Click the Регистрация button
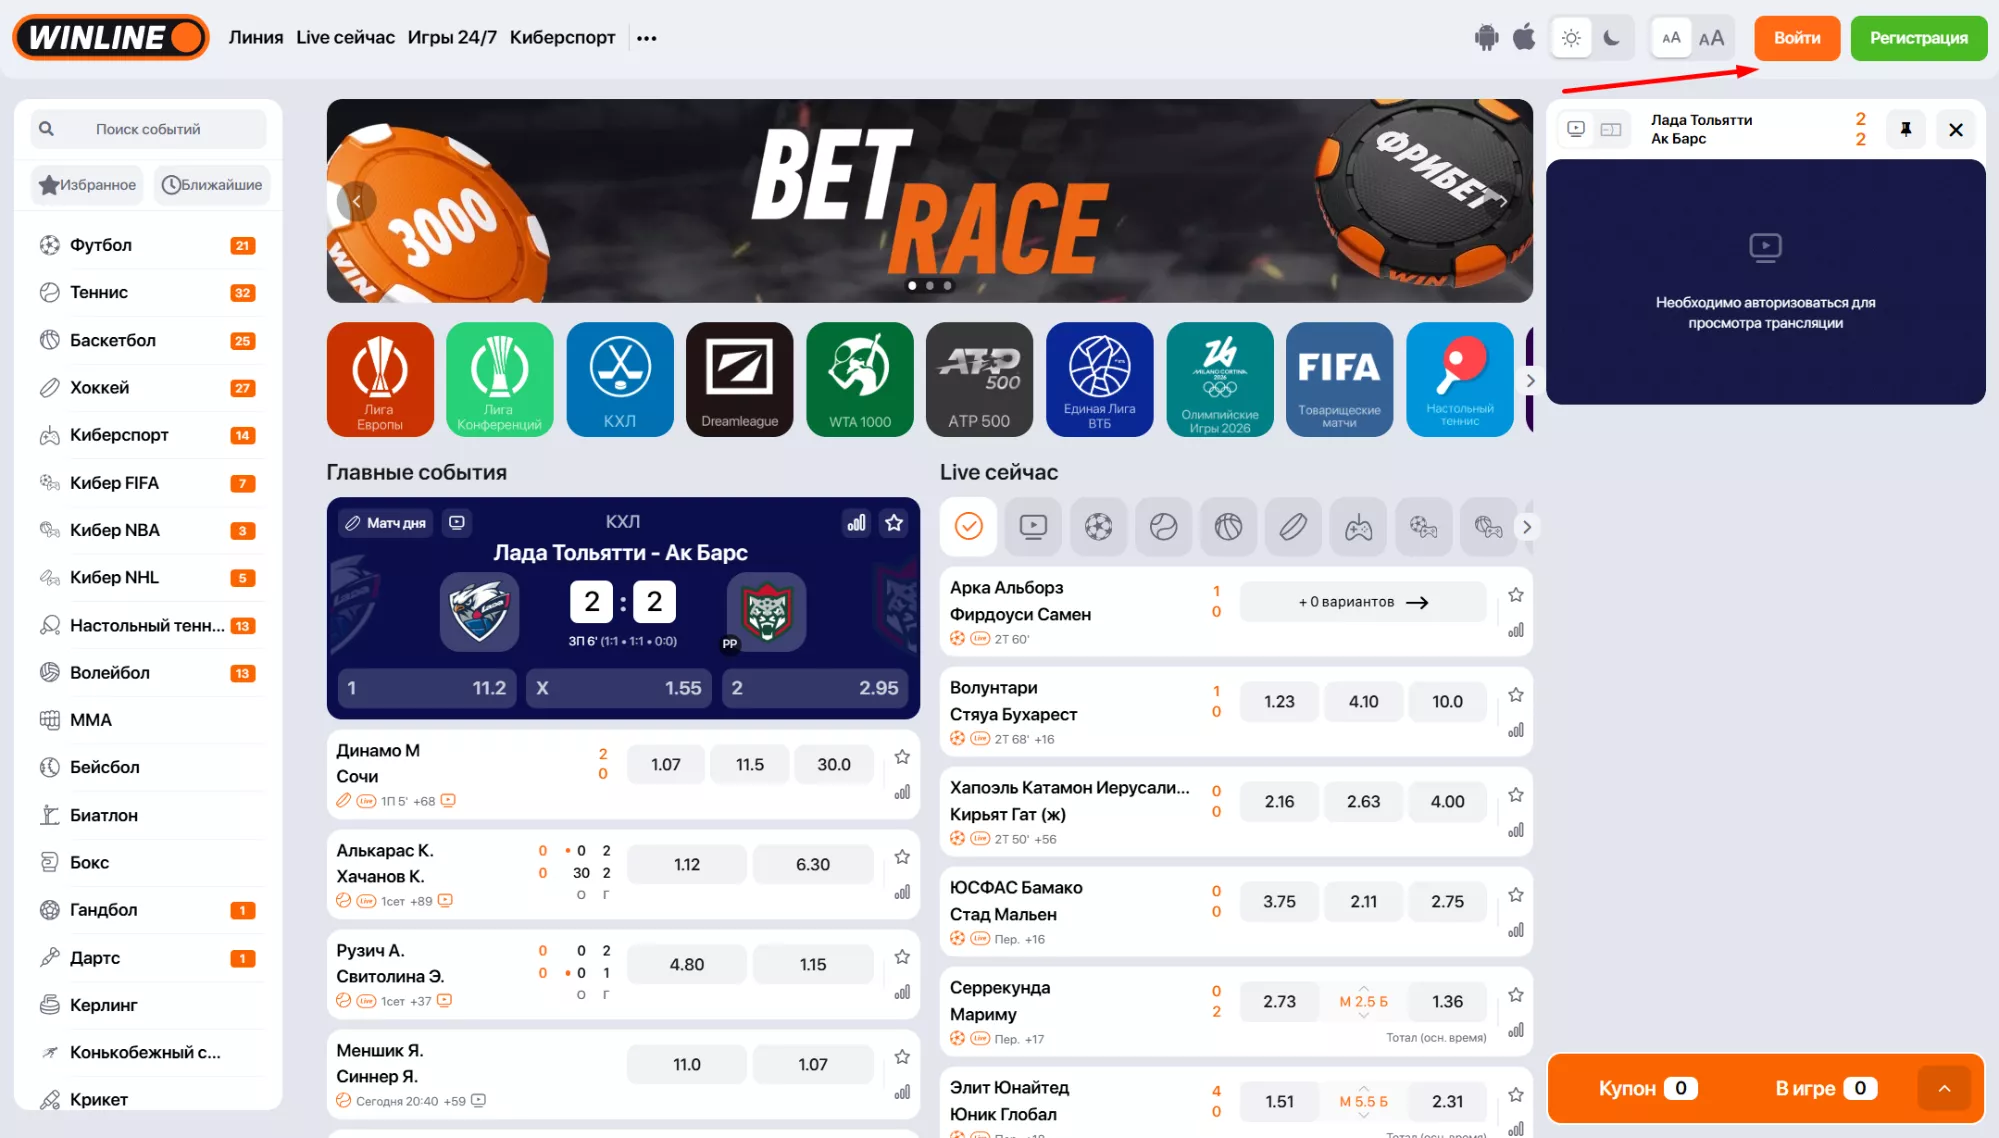1999x1138 pixels. [1918, 38]
